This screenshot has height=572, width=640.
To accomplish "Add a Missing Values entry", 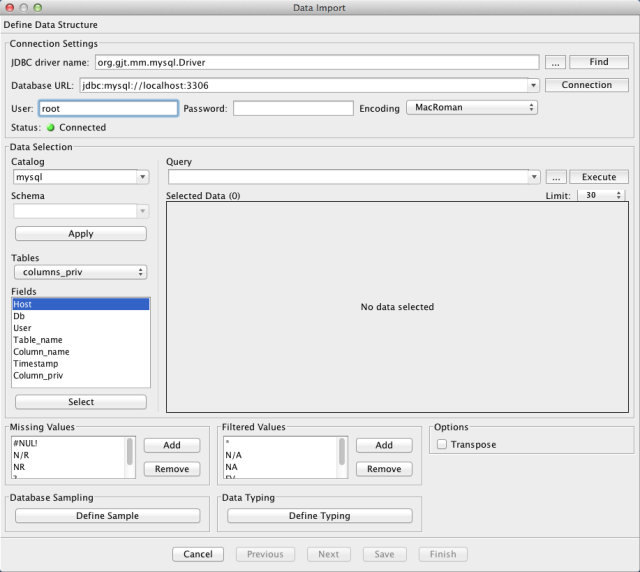I will pyautogui.click(x=172, y=445).
